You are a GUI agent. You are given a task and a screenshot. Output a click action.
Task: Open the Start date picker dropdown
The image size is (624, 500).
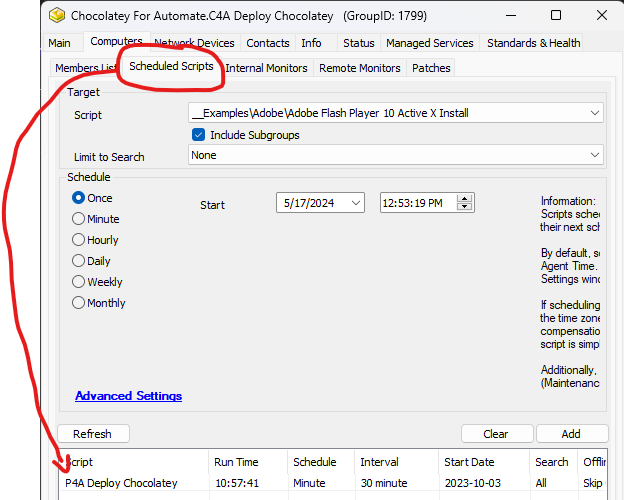point(356,203)
